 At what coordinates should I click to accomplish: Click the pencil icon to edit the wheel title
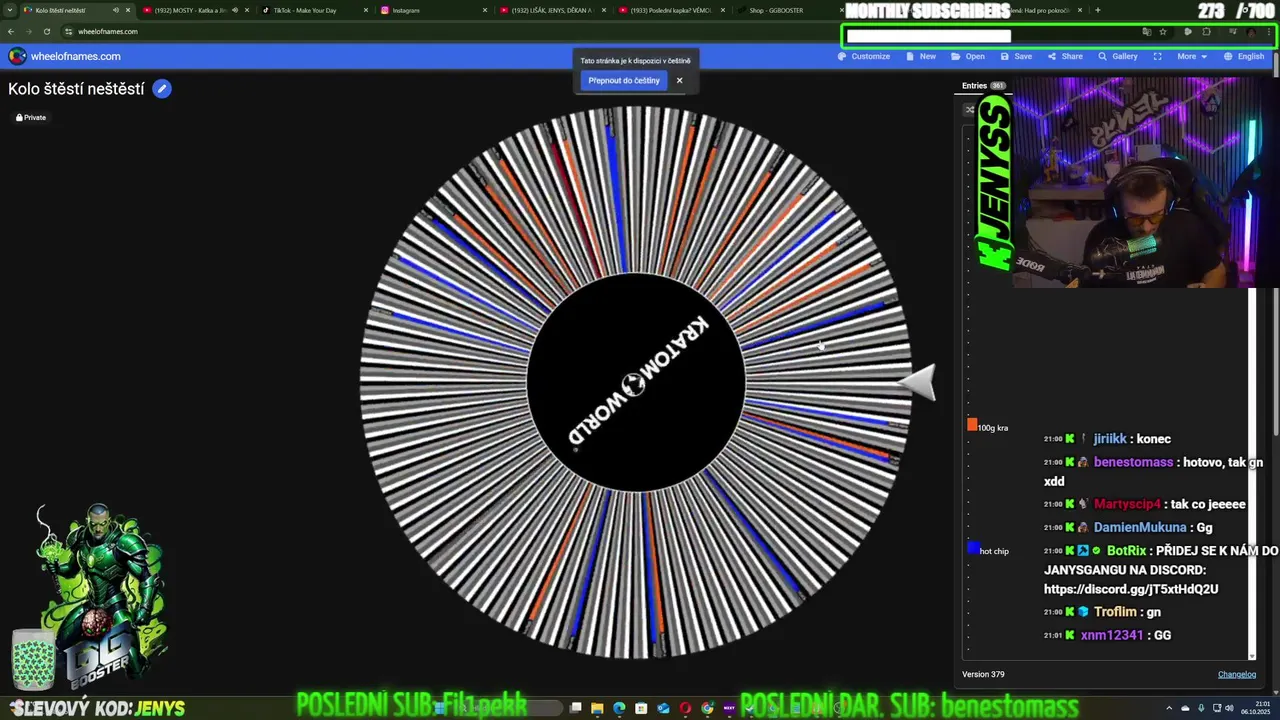162,89
